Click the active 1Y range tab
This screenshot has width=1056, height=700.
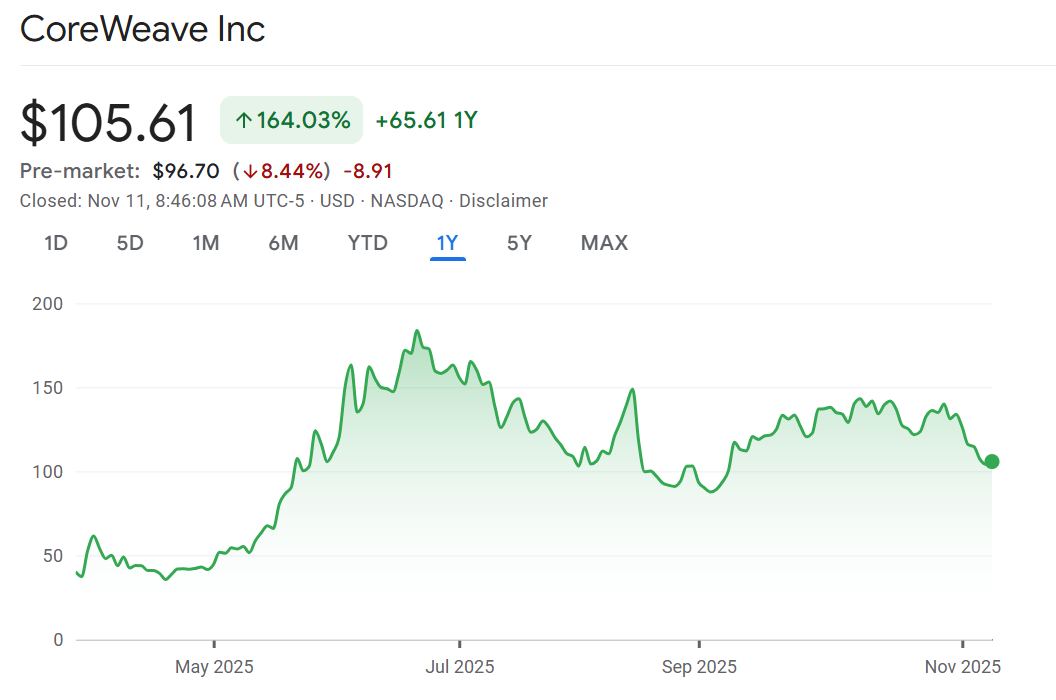click(447, 243)
